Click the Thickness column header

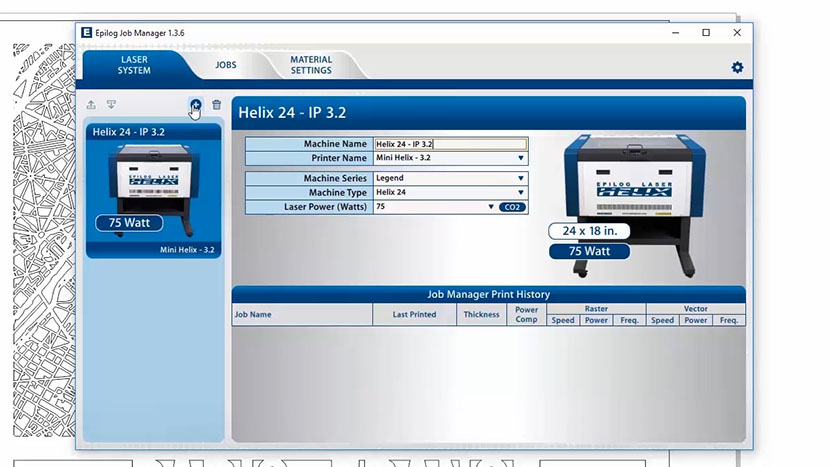[481, 315]
